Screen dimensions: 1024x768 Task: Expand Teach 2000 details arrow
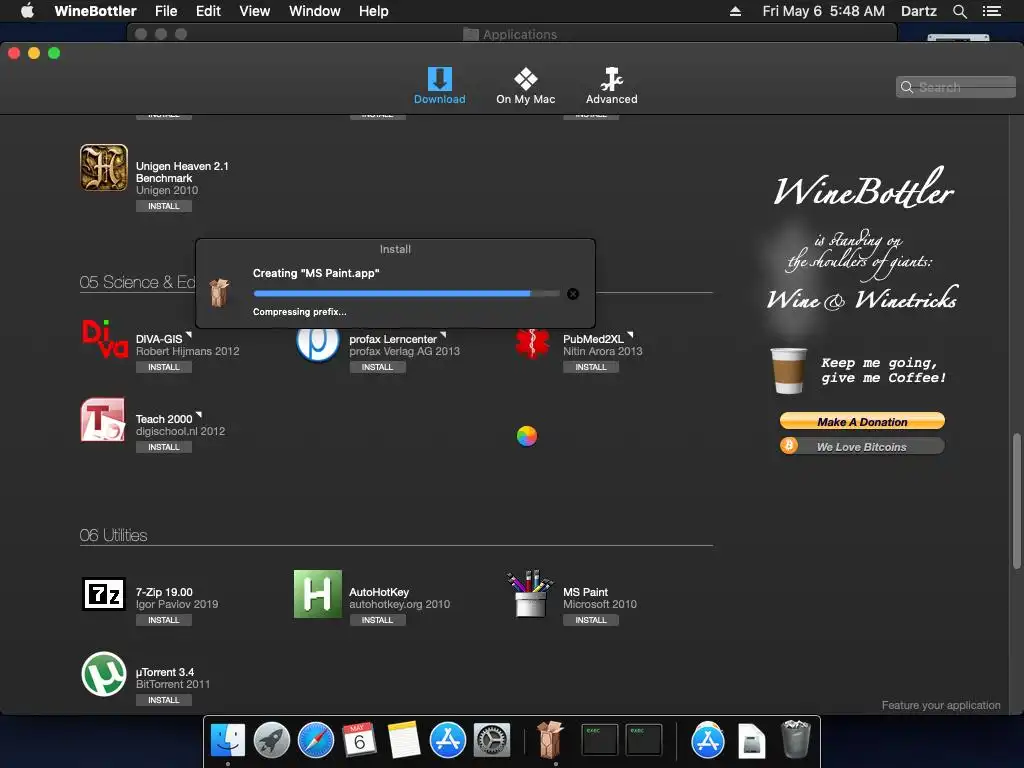[199, 415]
